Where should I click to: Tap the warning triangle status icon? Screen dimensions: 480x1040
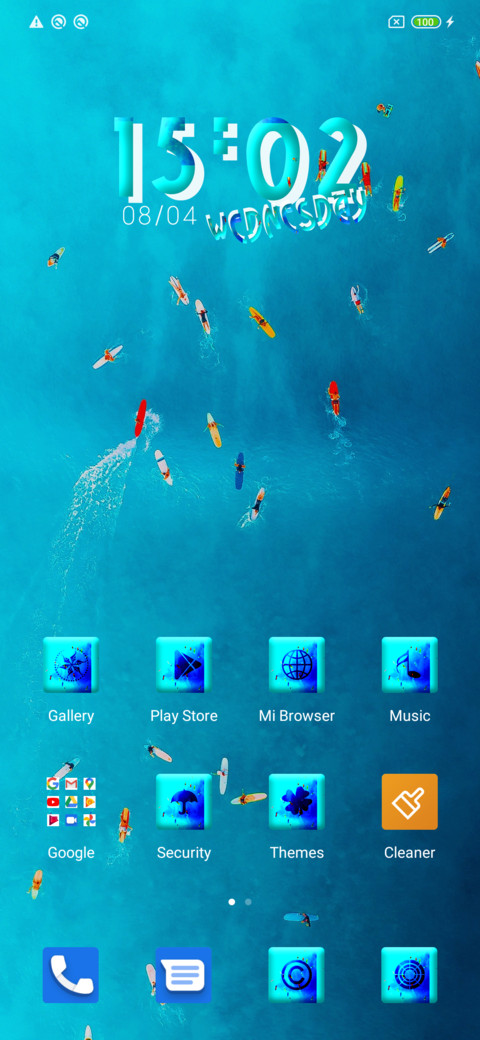coord(36,22)
